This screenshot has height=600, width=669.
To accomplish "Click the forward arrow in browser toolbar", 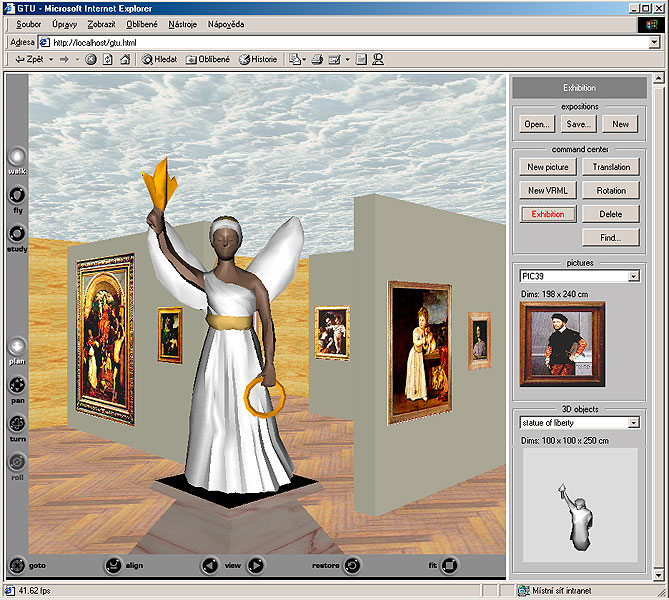I will coord(64,59).
